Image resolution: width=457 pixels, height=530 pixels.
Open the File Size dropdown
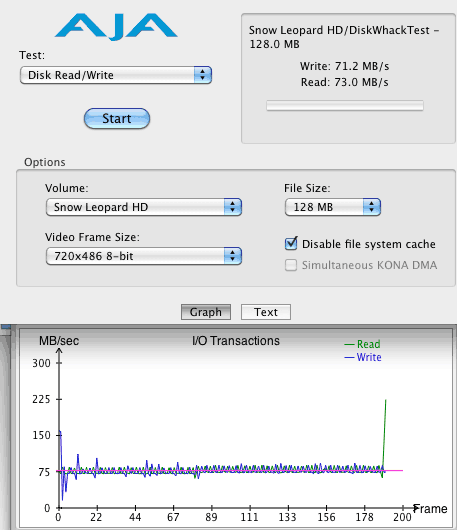pos(333,207)
